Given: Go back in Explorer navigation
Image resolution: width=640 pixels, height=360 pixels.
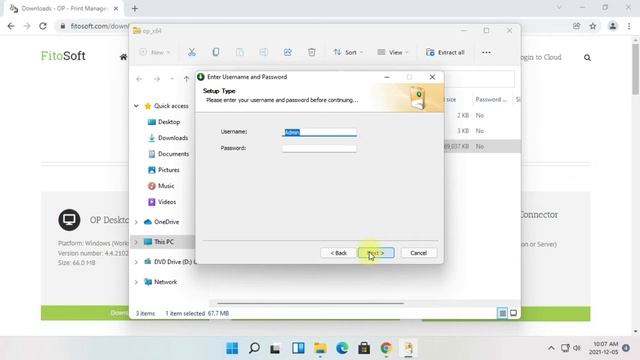Looking at the screenshot, I should pos(139,79).
